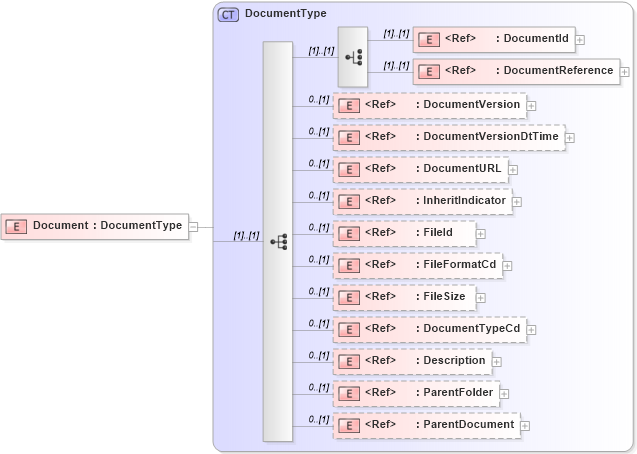
Task: Expand the FileFormatCd element
Action: point(507,266)
